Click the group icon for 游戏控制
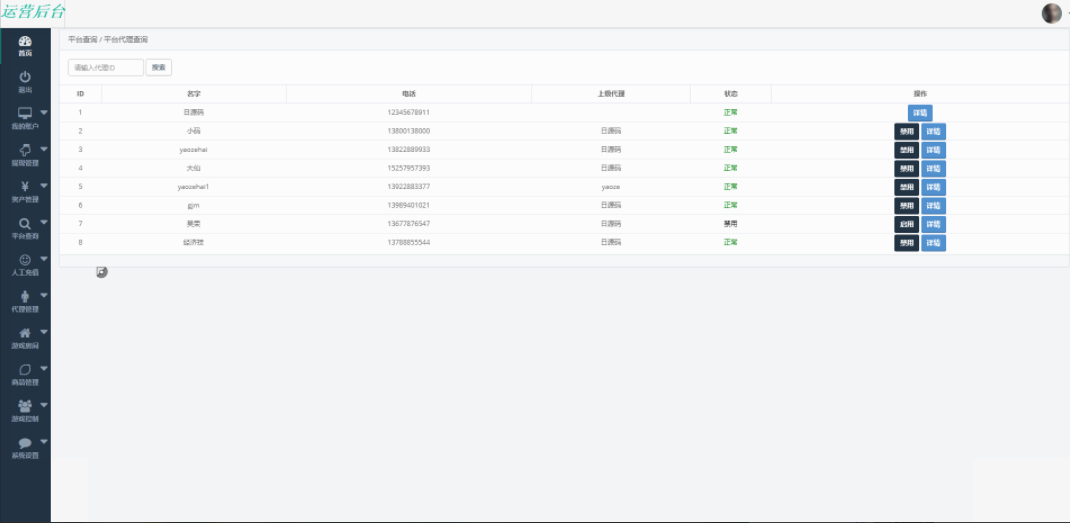The width and height of the screenshot is (1070, 523). coord(25,406)
